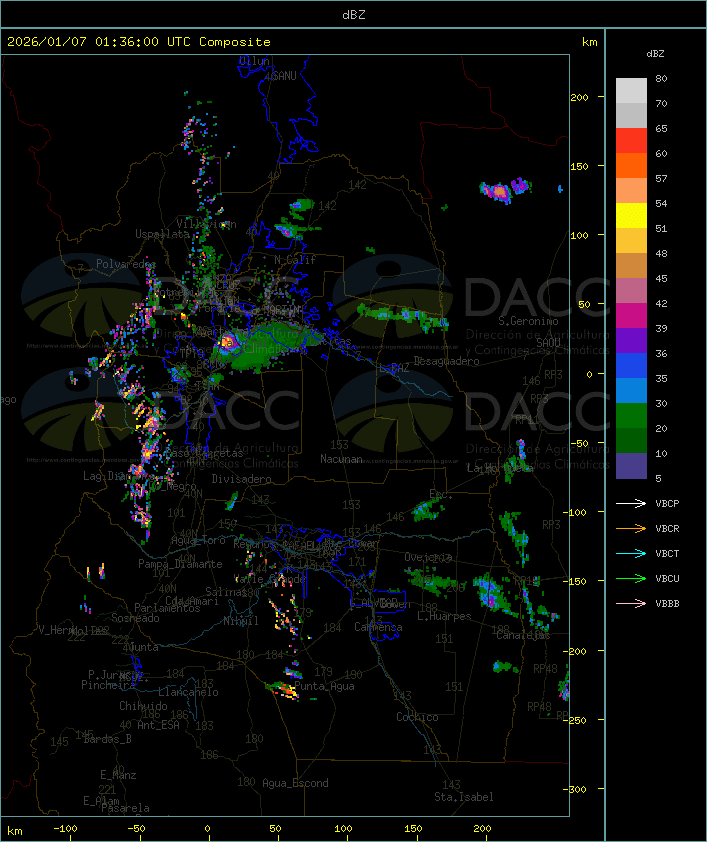This screenshot has width=707, height=842.
Task: Select the mauve 42-45 dBZ swatch
Action: tap(631, 291)
